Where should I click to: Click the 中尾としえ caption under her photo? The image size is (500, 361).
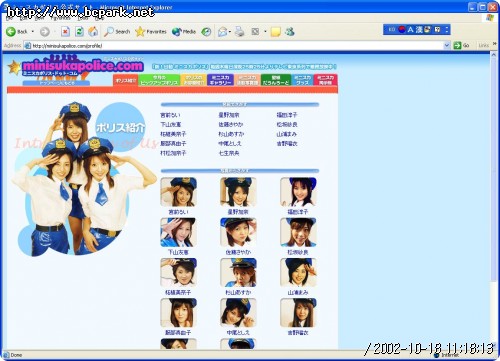238,333
